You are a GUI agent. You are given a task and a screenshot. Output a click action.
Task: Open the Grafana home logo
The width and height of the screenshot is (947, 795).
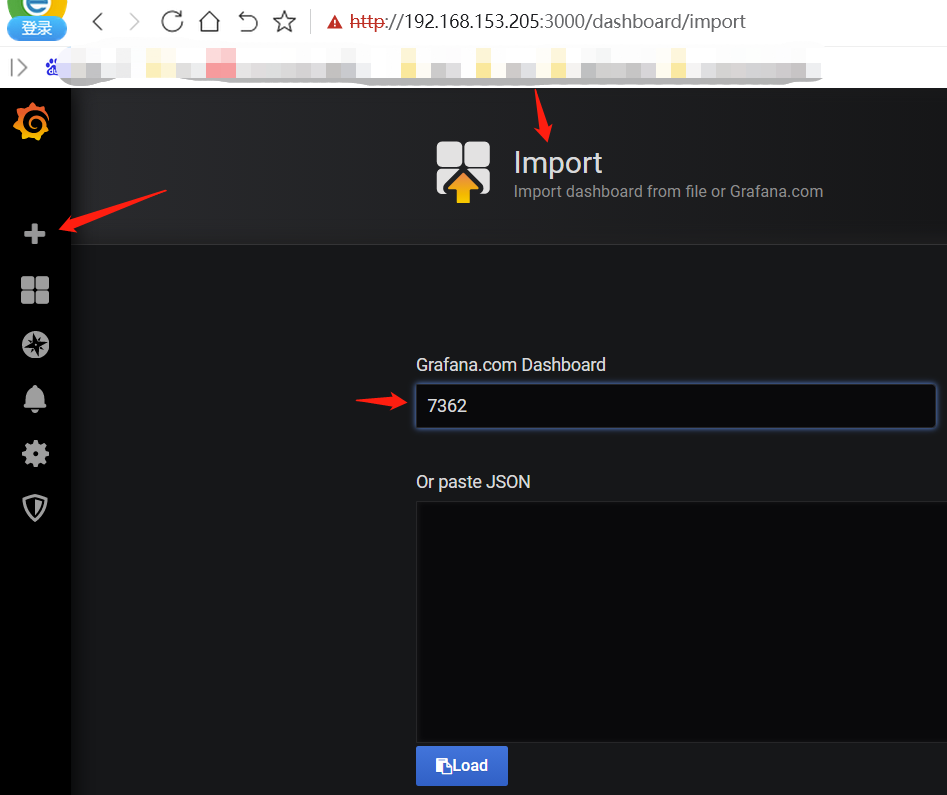(31, 121)
